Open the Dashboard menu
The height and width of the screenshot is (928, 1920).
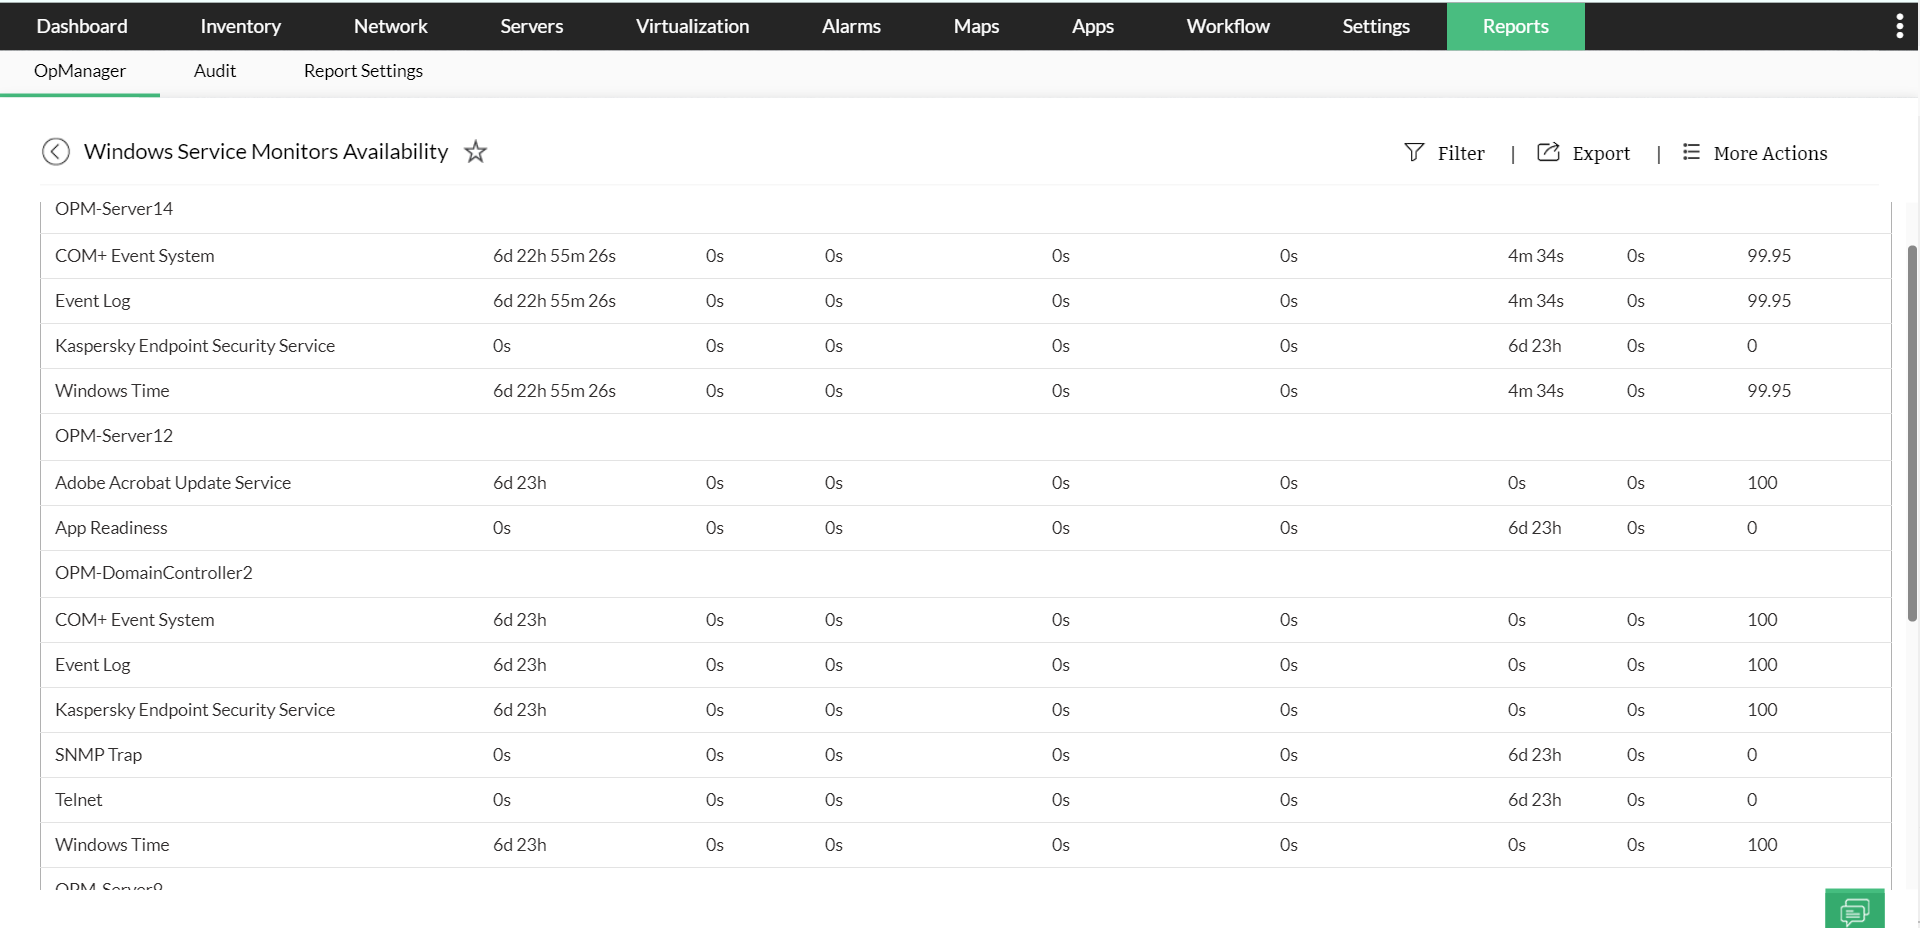82,26
